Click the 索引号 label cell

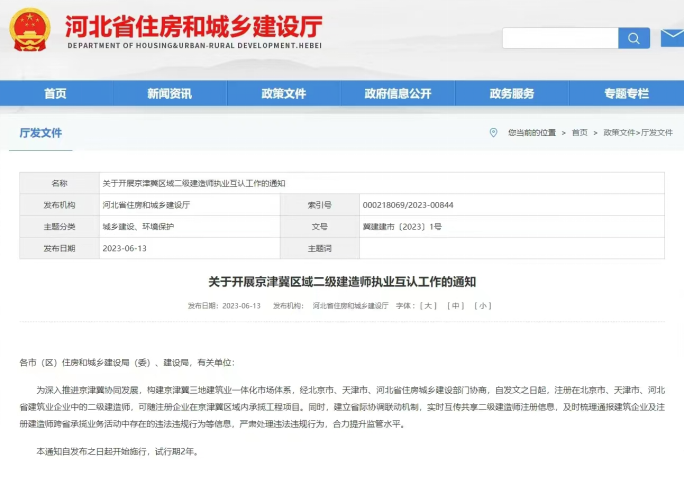[x=320, y=205]
